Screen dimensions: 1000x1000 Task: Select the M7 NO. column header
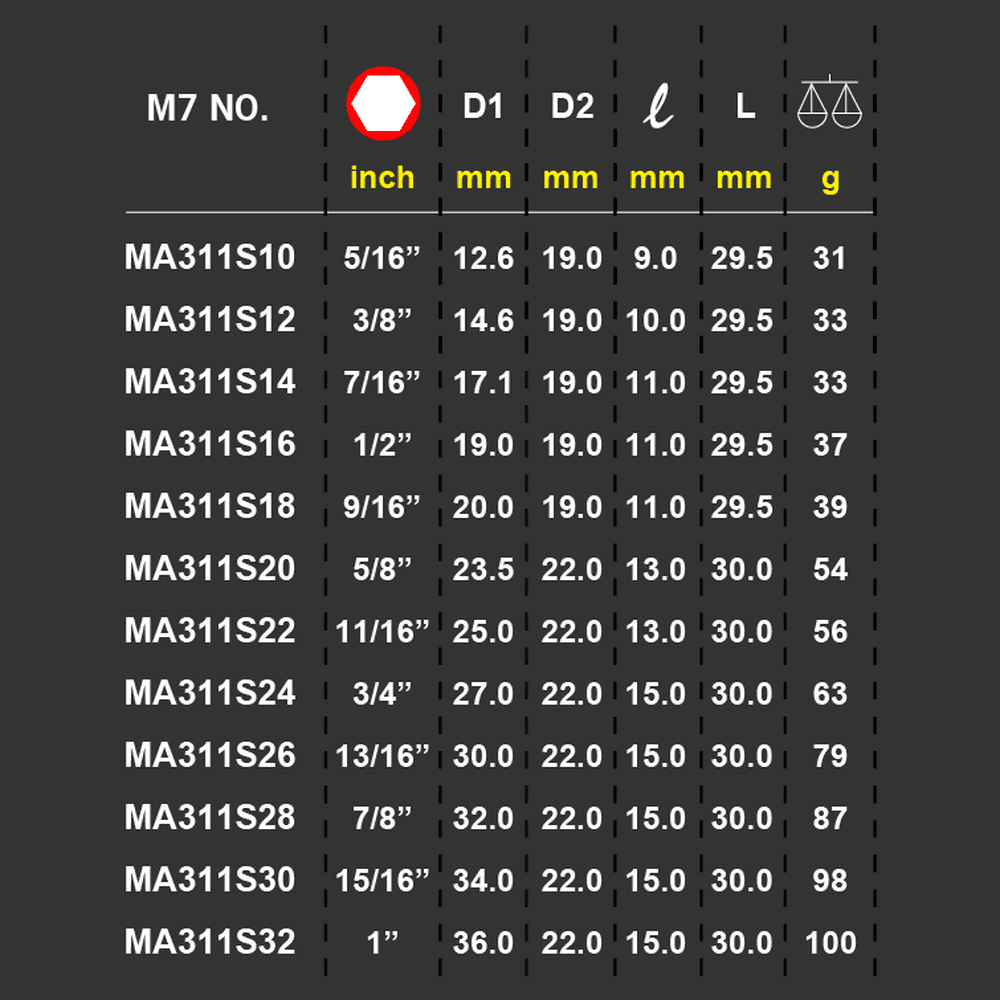(x=208, y=108)
